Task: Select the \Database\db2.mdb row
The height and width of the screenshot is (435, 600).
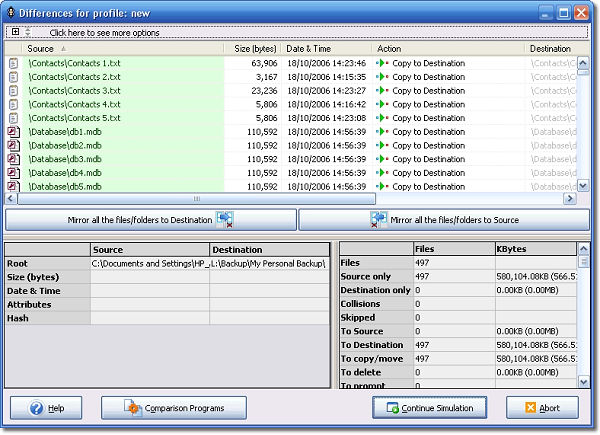Action: [291, 145]
